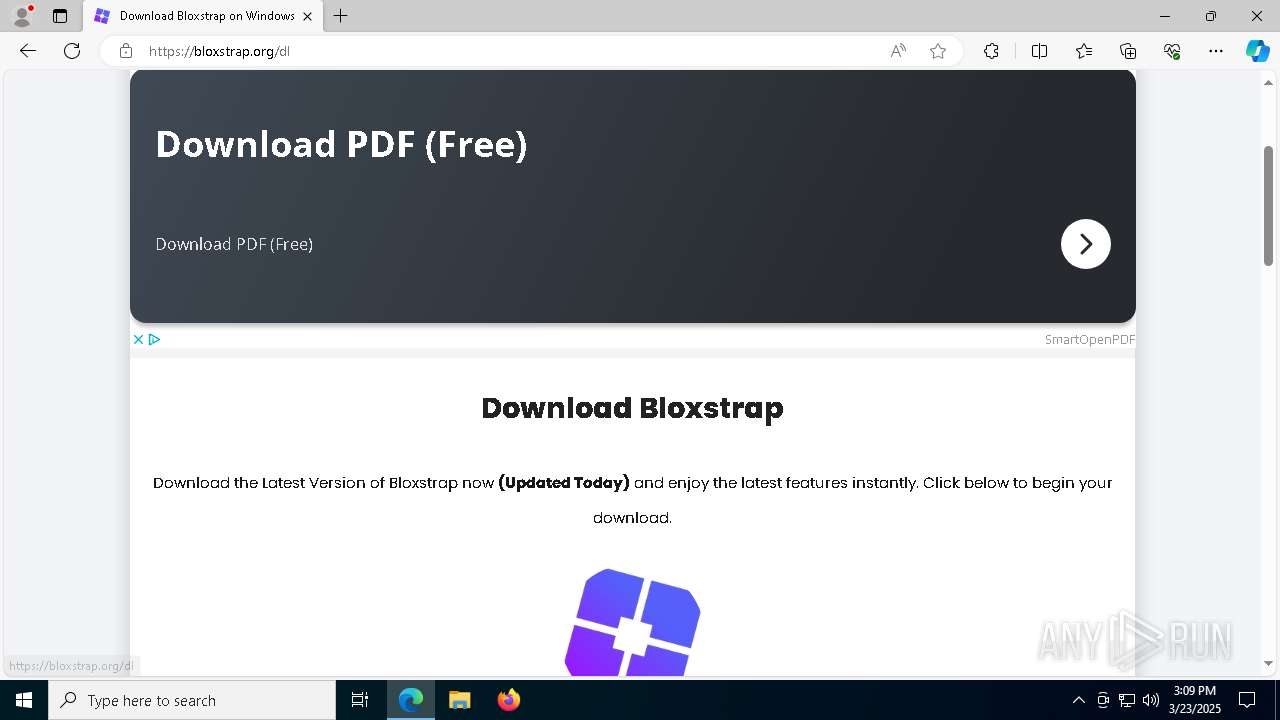Open the network status tray icon
Screen dimensions: 1280x720
(x=1127, y=700)
